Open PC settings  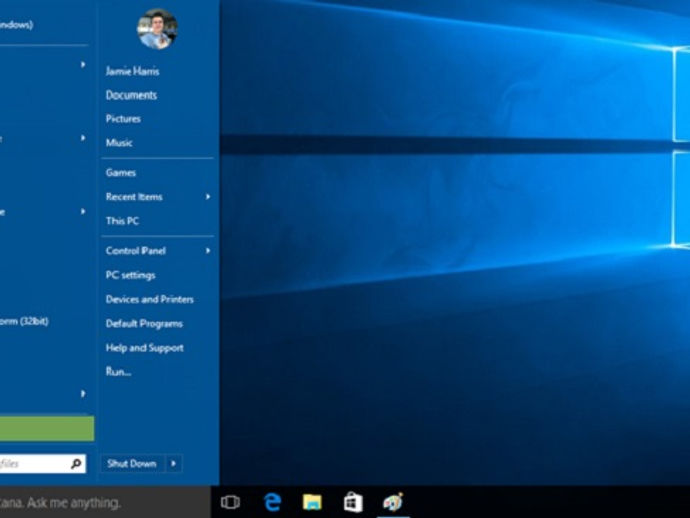tap(130, 275)
